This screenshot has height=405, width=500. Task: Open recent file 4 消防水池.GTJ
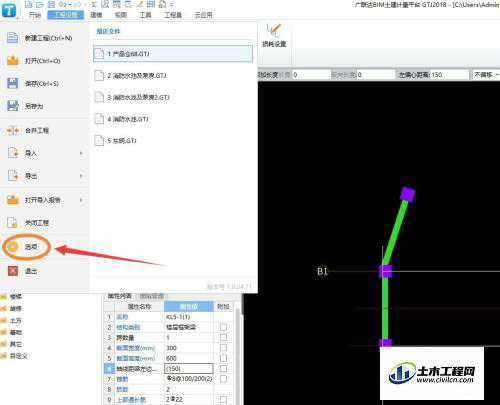[173, 119]
